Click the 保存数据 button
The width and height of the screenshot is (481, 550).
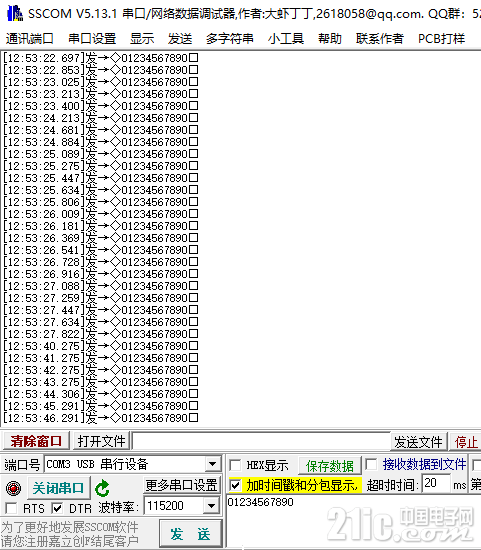tap(329, 466)
